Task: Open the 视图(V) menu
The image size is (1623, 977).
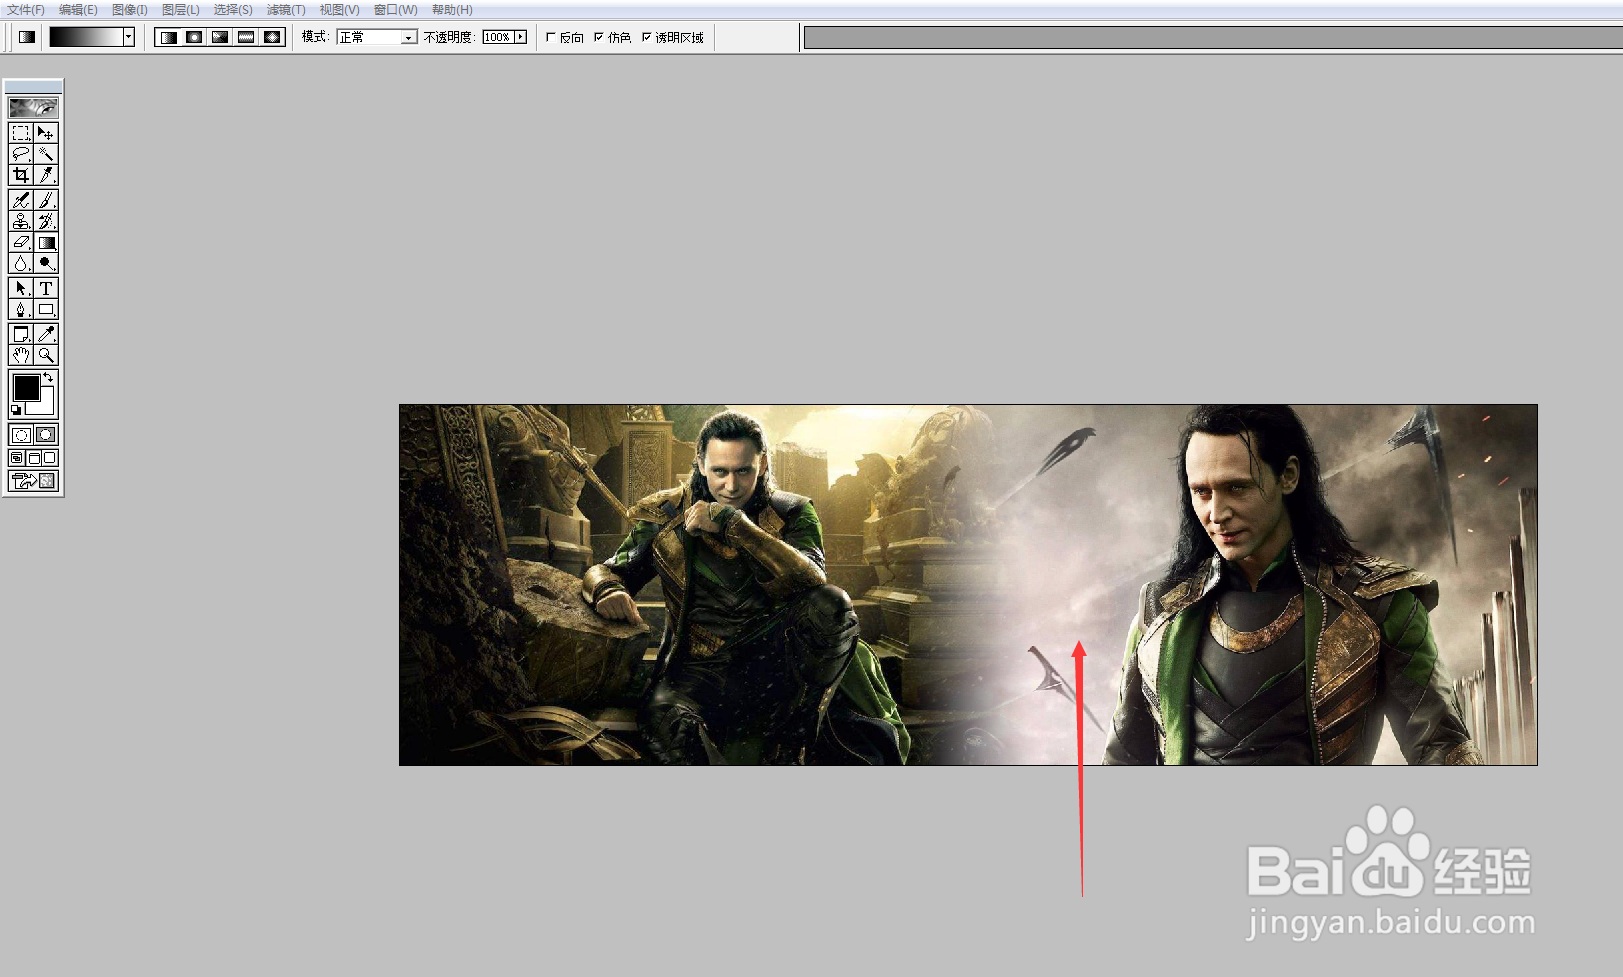Action: tap(339, 10)
